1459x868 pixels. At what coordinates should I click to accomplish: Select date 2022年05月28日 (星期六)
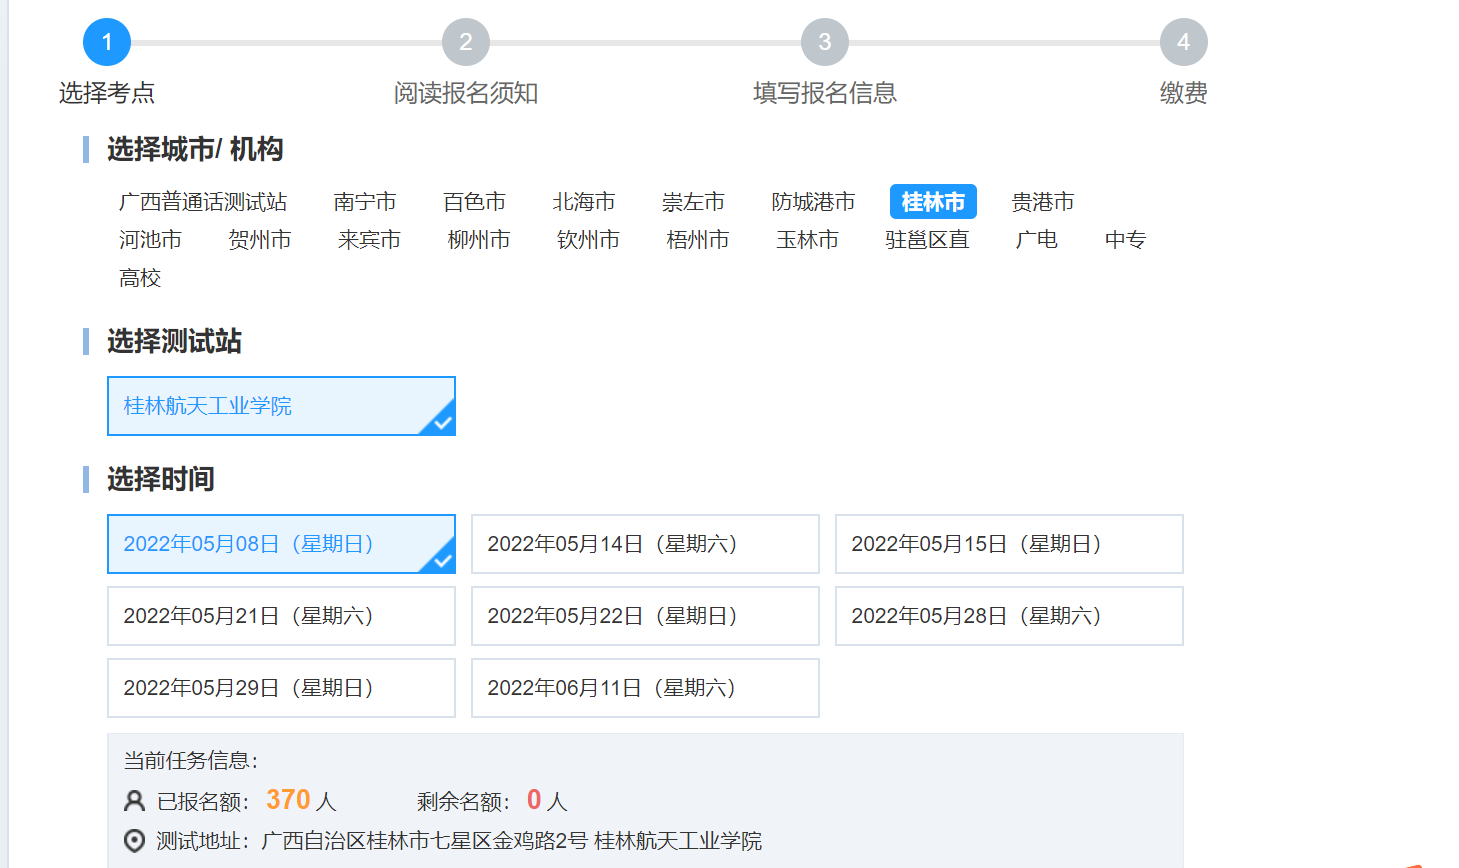tap(1009, 616)
